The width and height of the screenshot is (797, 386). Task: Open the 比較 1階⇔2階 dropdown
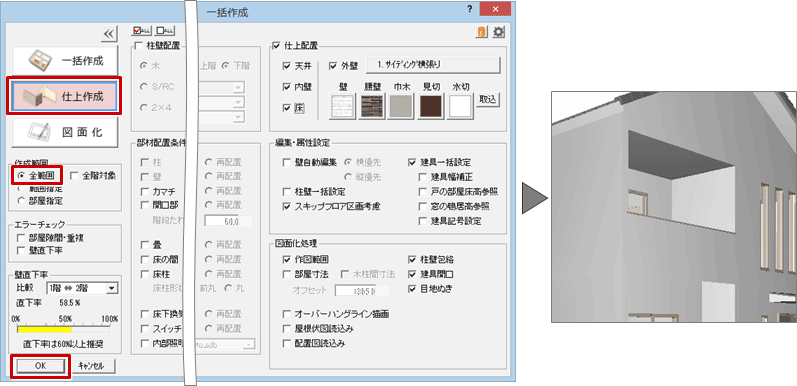click(82, 288)
